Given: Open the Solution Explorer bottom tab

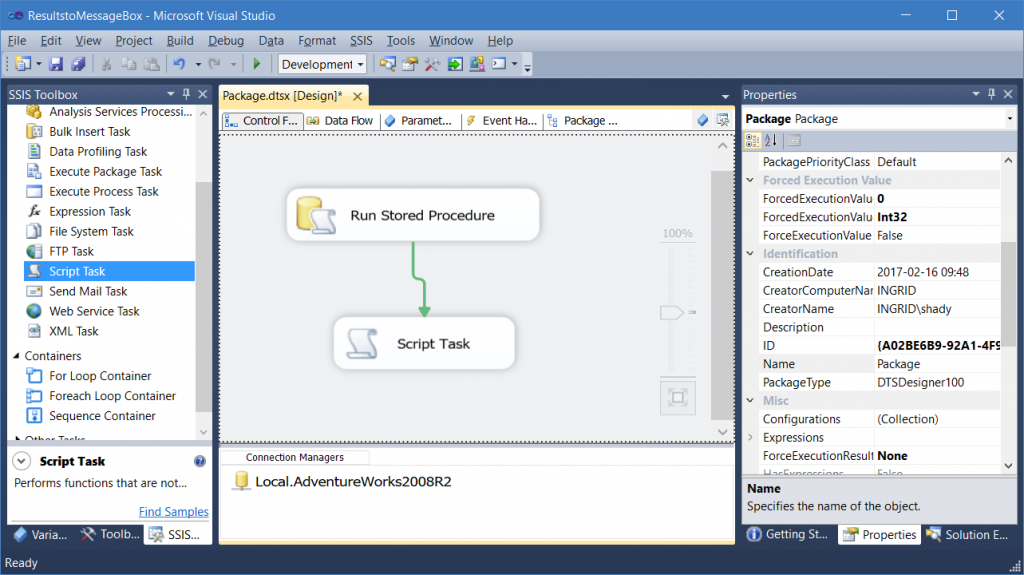Looking at the screenshot, I should click(x=968, y=534).
